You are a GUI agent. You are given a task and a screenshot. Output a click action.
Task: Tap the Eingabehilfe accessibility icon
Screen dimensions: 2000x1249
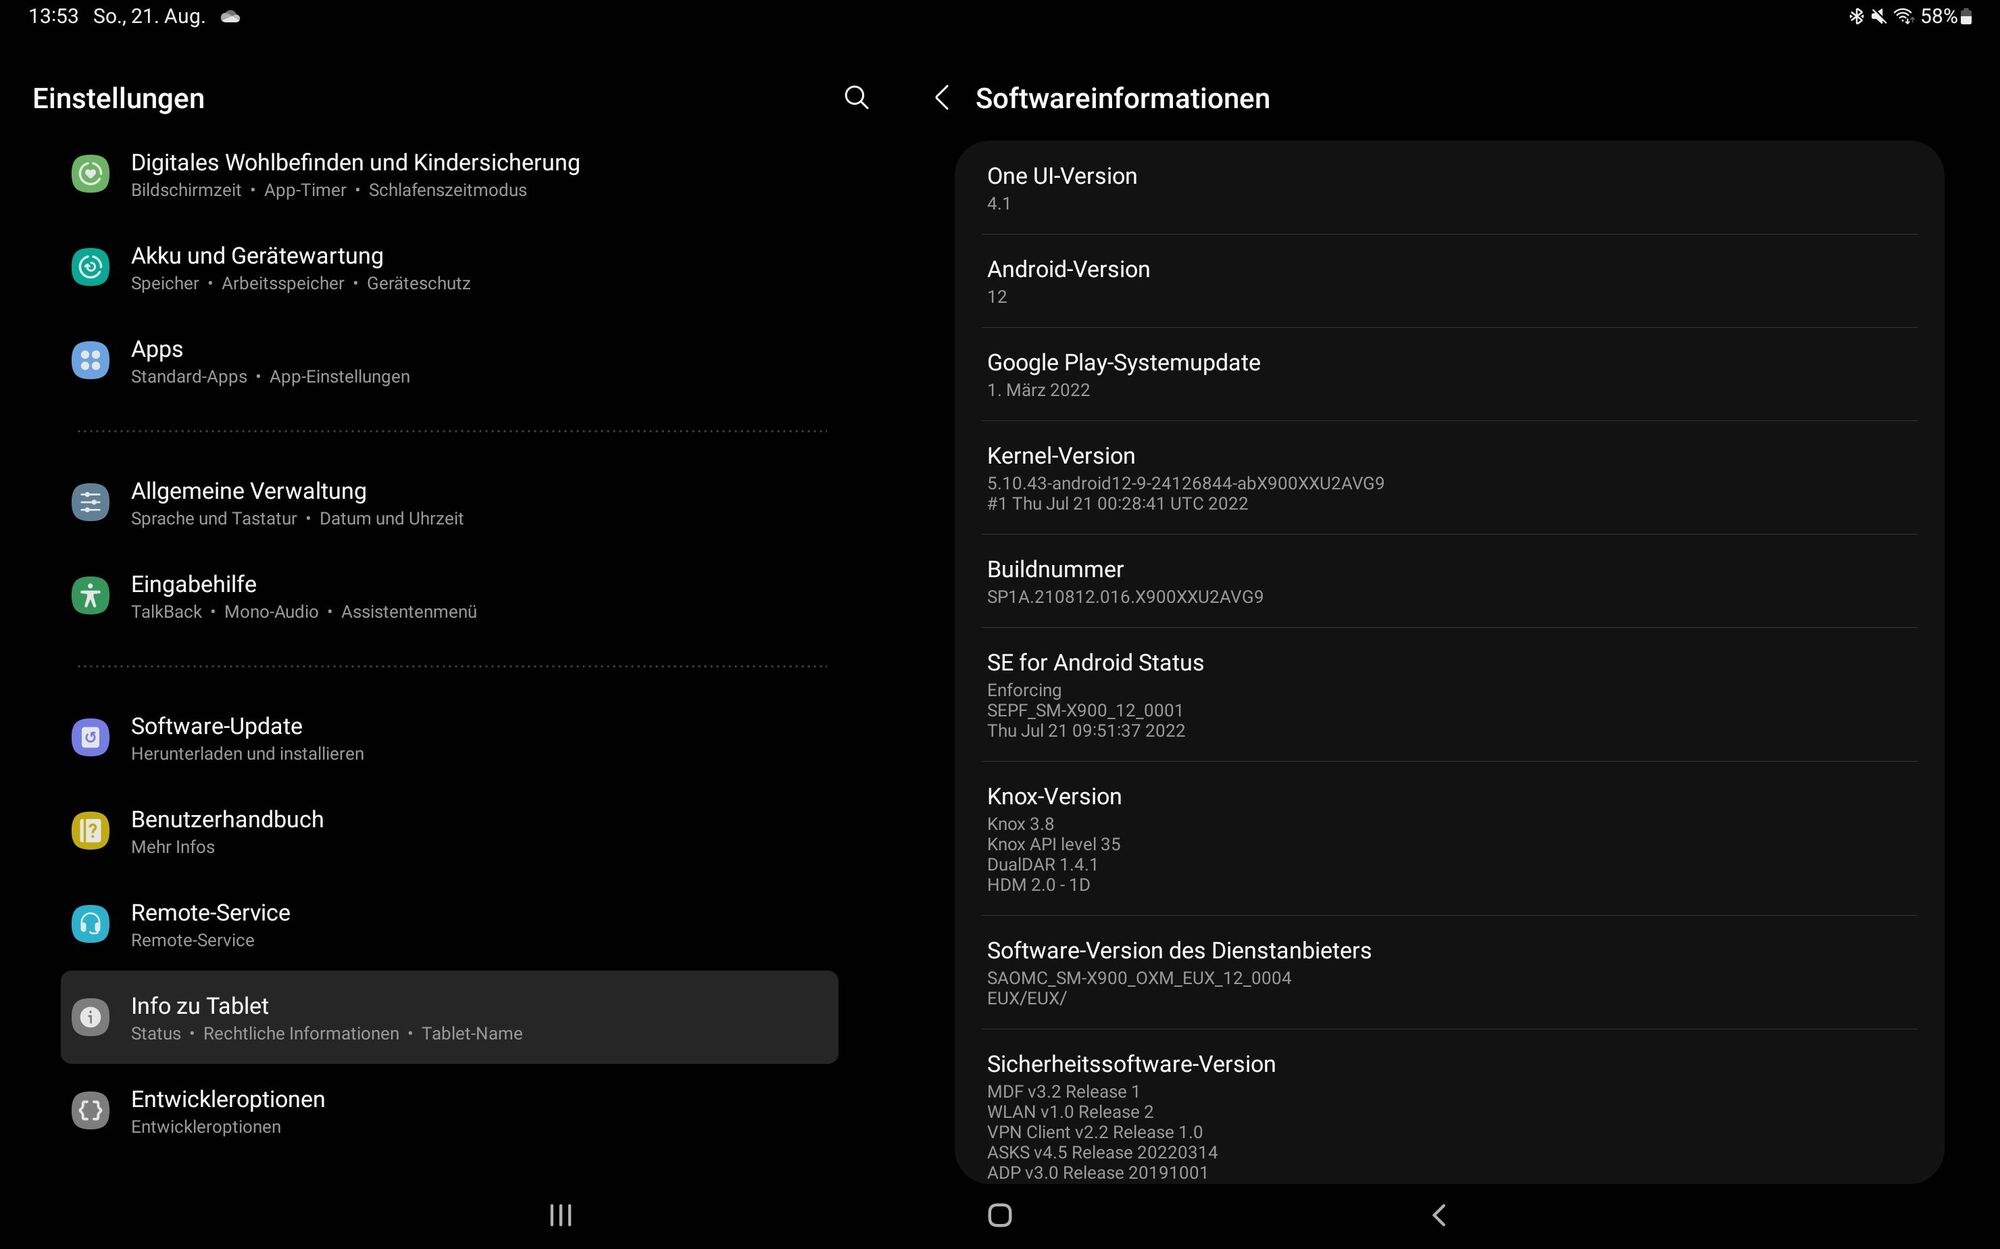coord(90,596)
